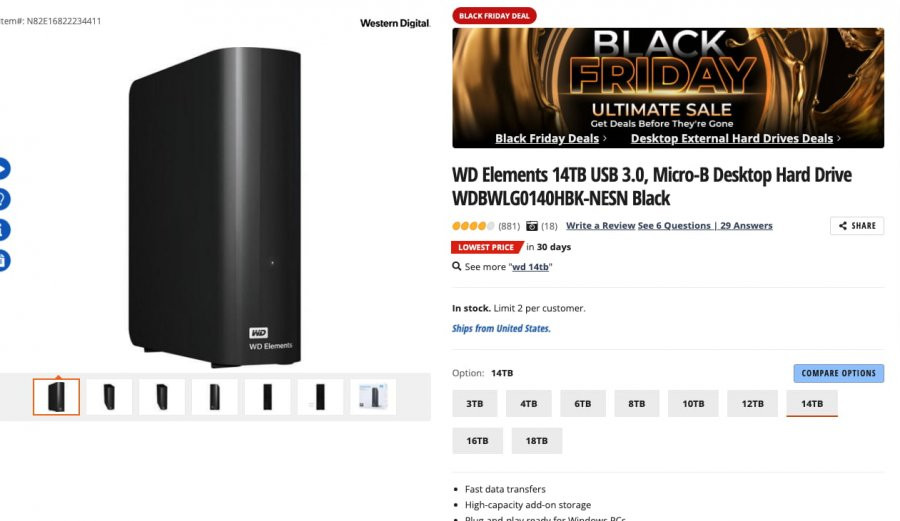The image size is (900, 521).
Task: Click the Share button
Action: [856, 225]
